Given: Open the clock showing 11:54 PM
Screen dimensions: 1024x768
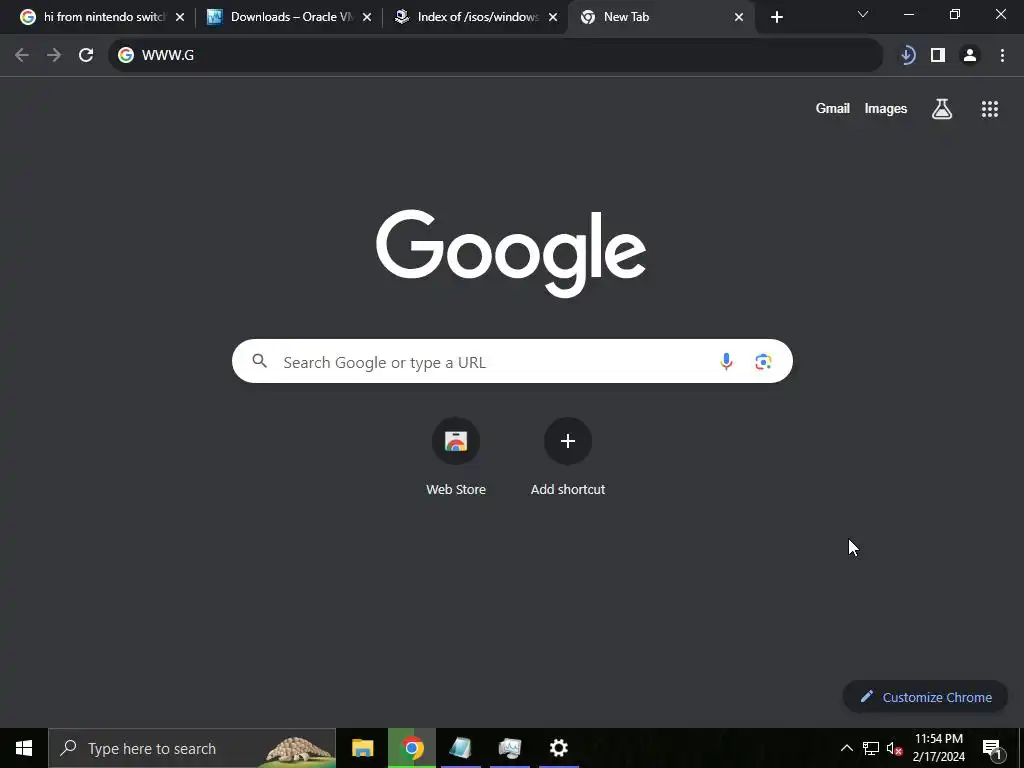Looking at the screenshot, I should click(x=938, y=748).
